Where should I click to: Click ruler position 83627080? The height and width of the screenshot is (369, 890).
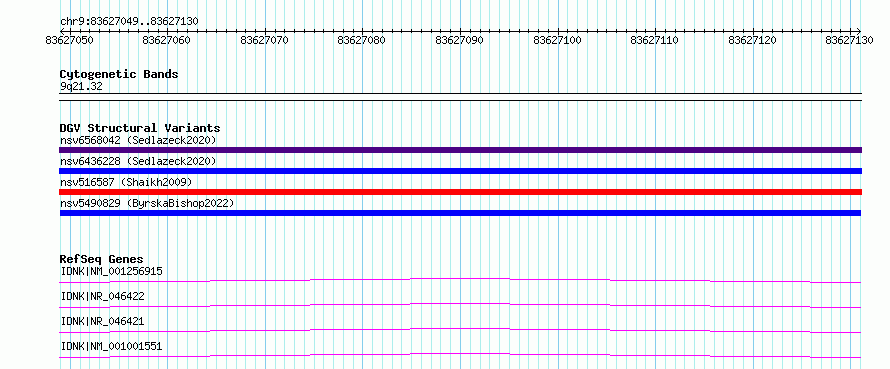(x=362, y=40)
